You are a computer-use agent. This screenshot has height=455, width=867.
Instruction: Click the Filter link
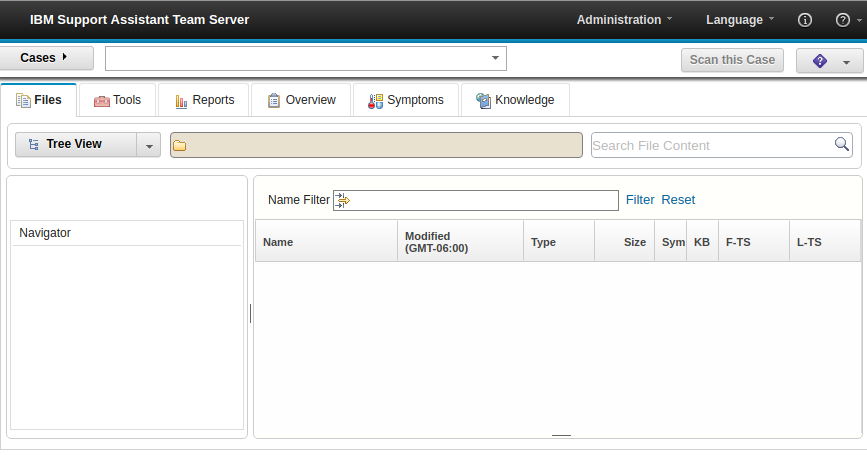(x=640, y=200)
